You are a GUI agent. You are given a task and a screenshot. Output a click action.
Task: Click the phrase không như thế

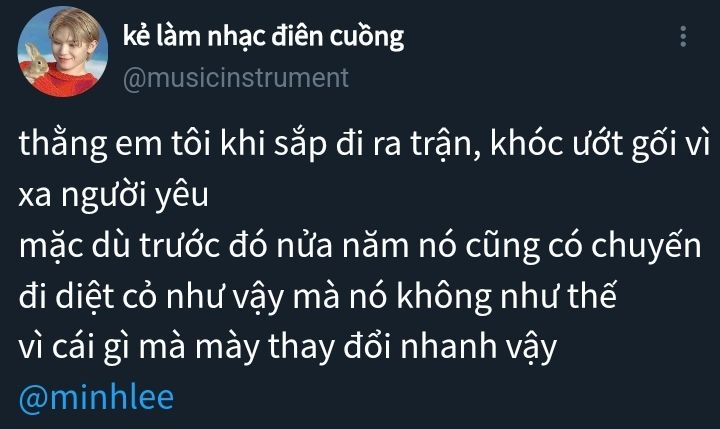click(x=506, y=296)
